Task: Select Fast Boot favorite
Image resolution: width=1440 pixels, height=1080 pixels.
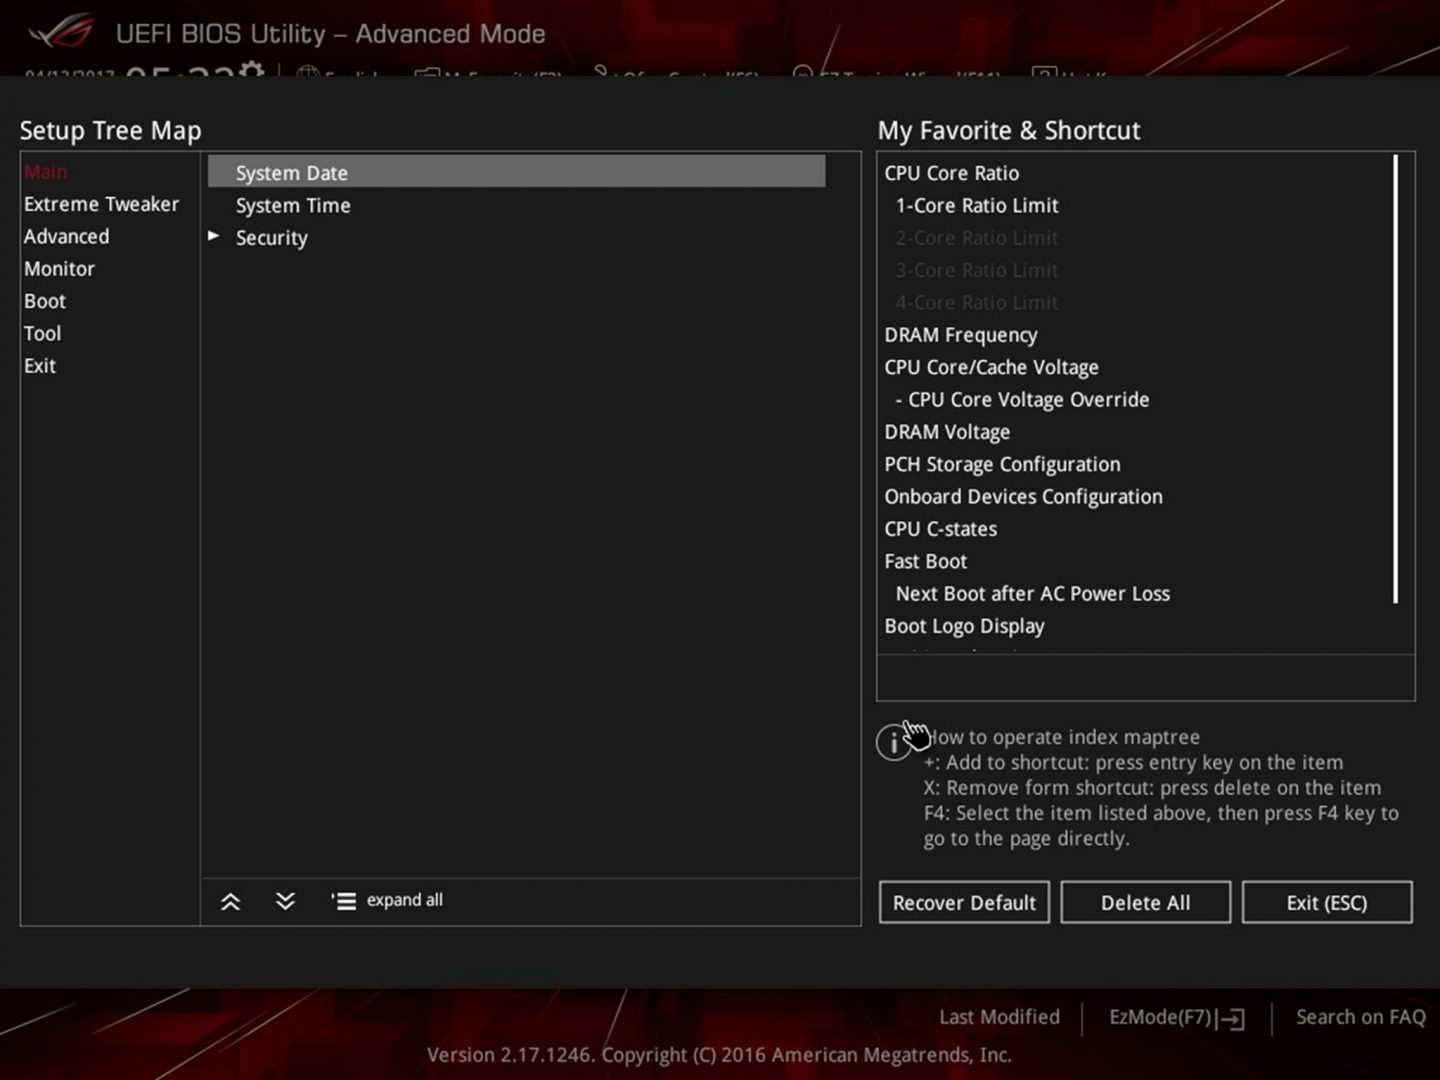Action: [925, 561]
